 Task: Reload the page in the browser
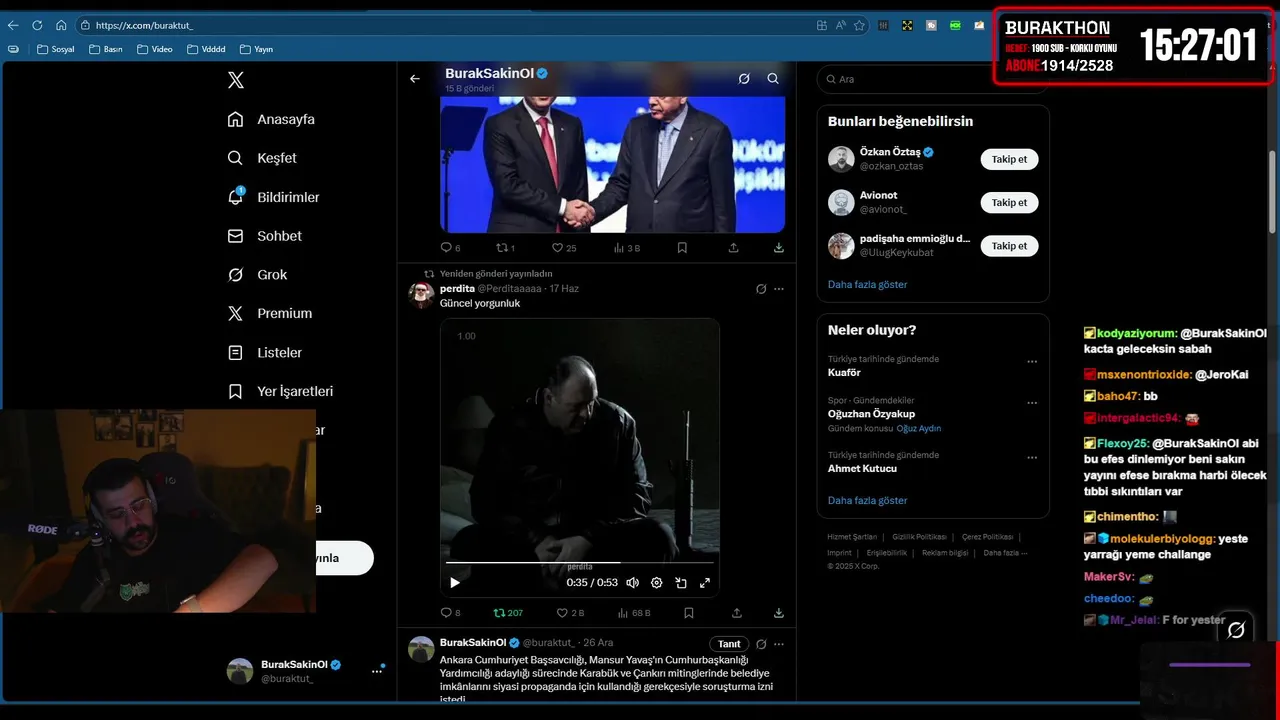[37, 25]
